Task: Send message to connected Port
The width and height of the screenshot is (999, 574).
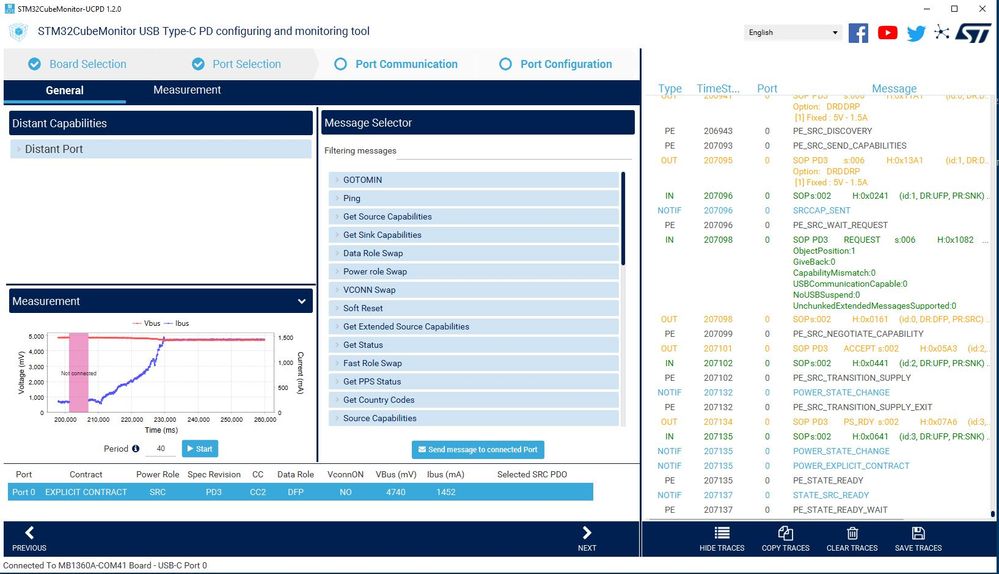Action: point(478,450)
